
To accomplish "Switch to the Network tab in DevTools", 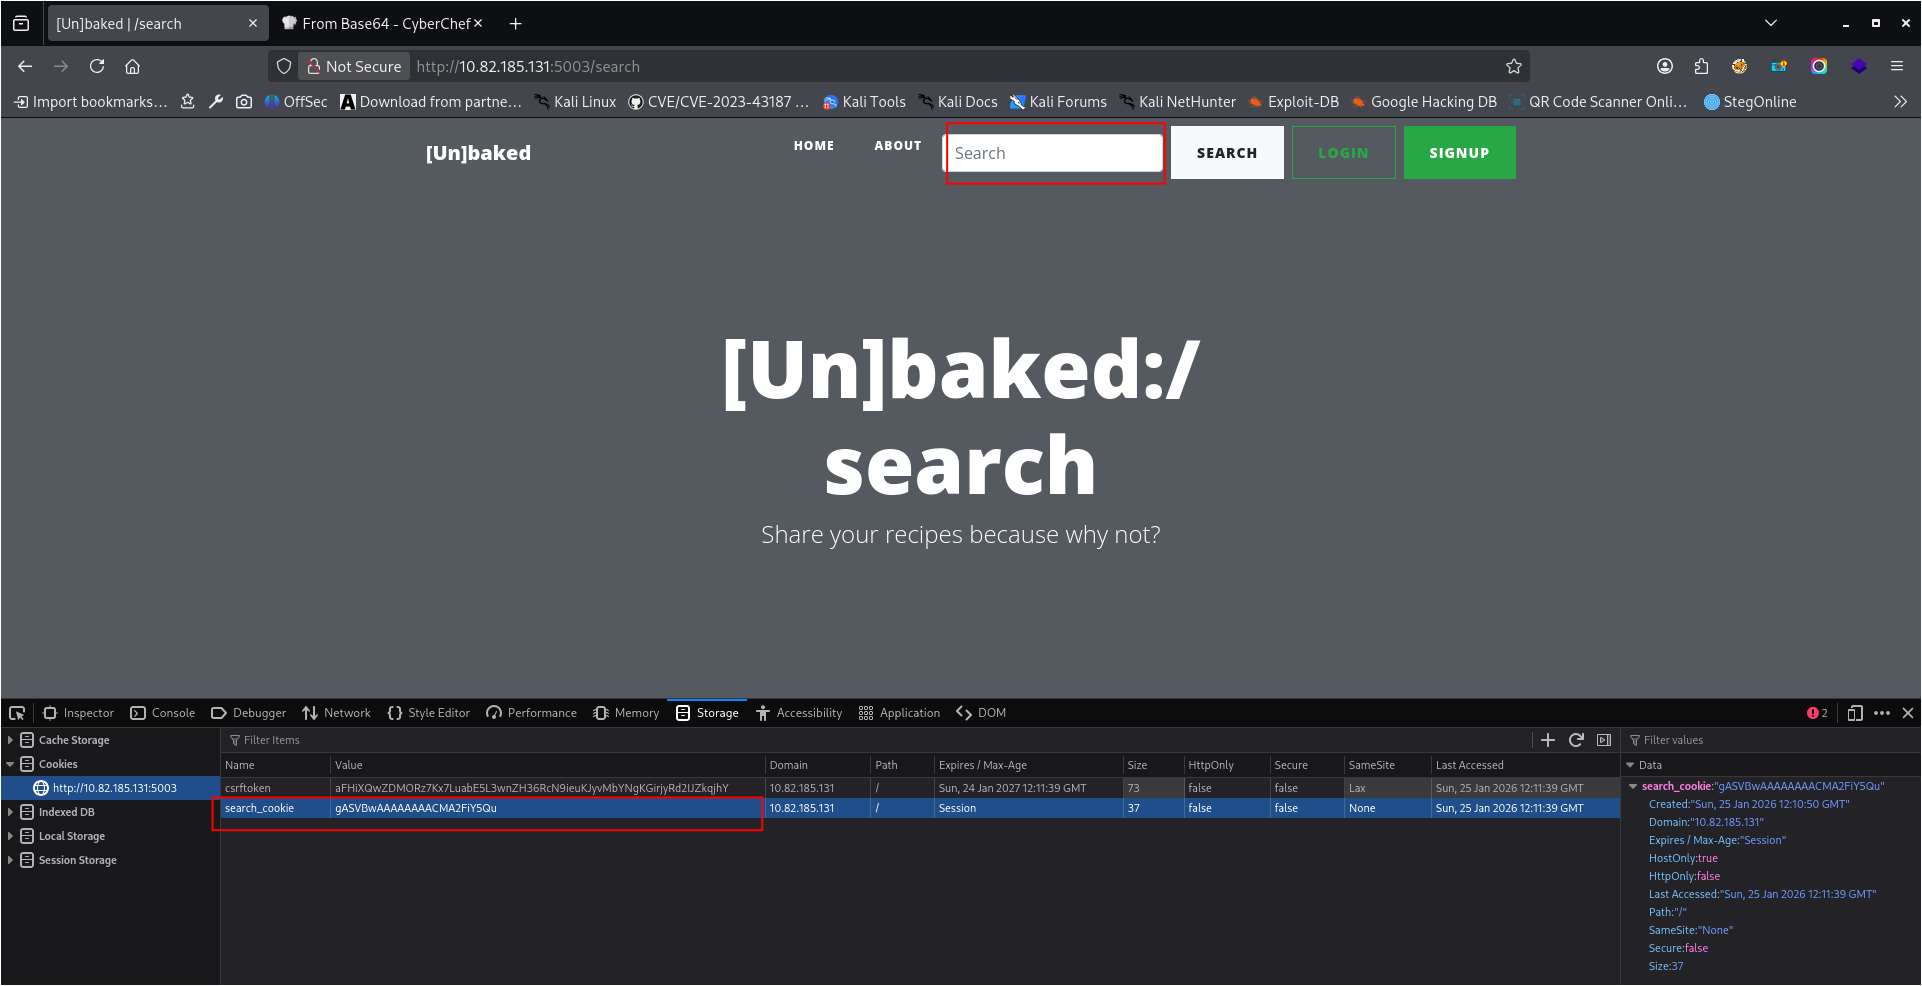I will coord(336,713).
